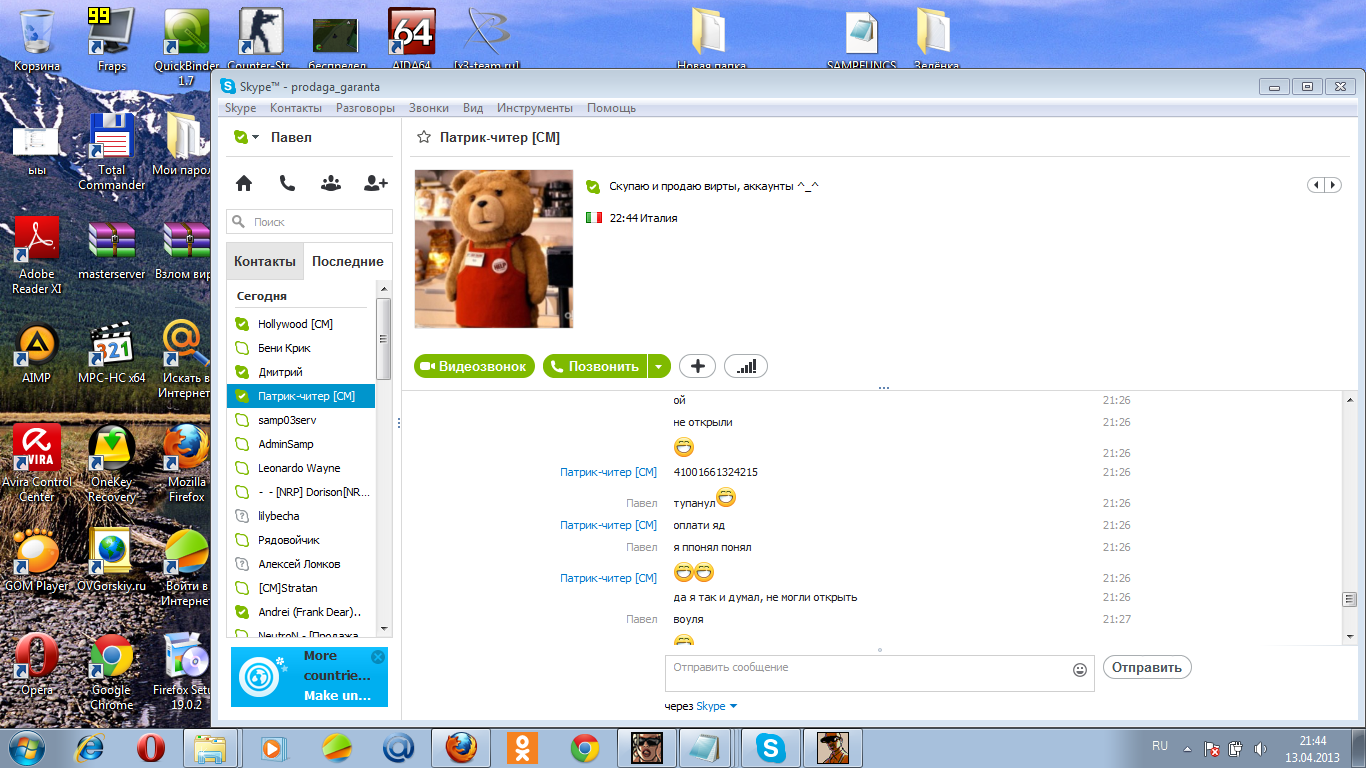The width and height of the screenshot is (1366, 768).
Task: Click the Отправить send button
Action: click(1147, 667)
